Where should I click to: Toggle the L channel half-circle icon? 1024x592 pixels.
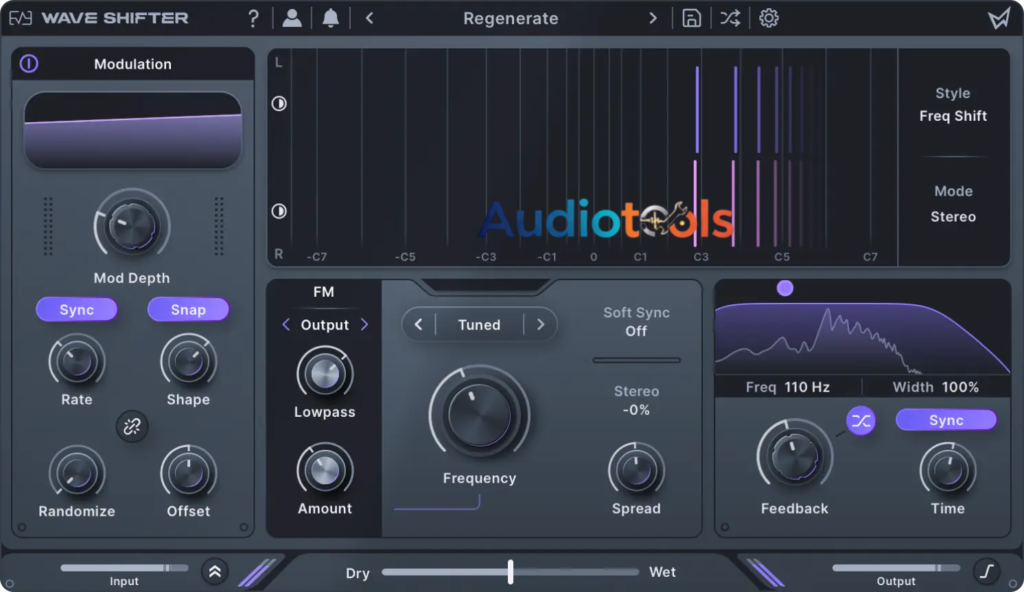(279, 103)
